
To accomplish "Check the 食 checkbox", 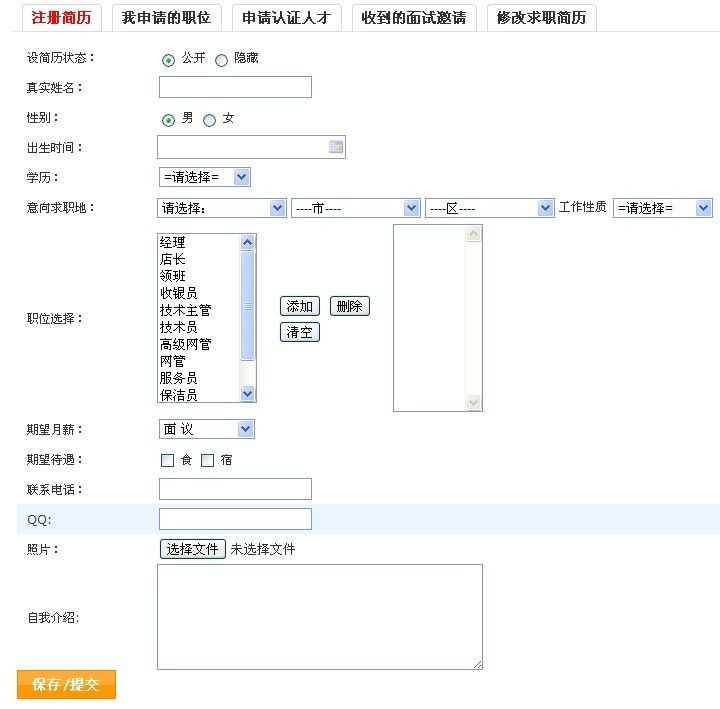I will (168, 461).
